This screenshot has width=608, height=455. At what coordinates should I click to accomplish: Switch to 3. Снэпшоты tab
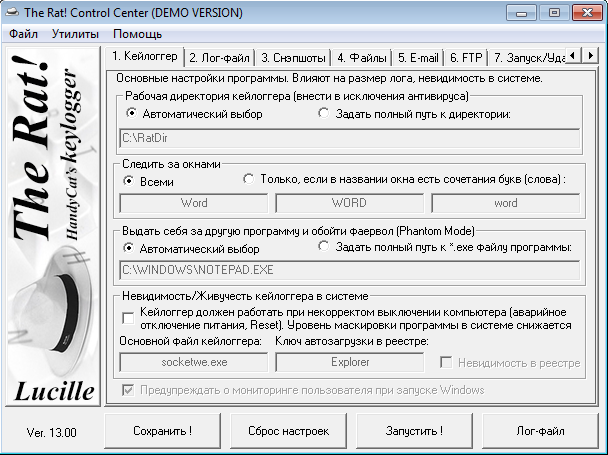point(293,58)
